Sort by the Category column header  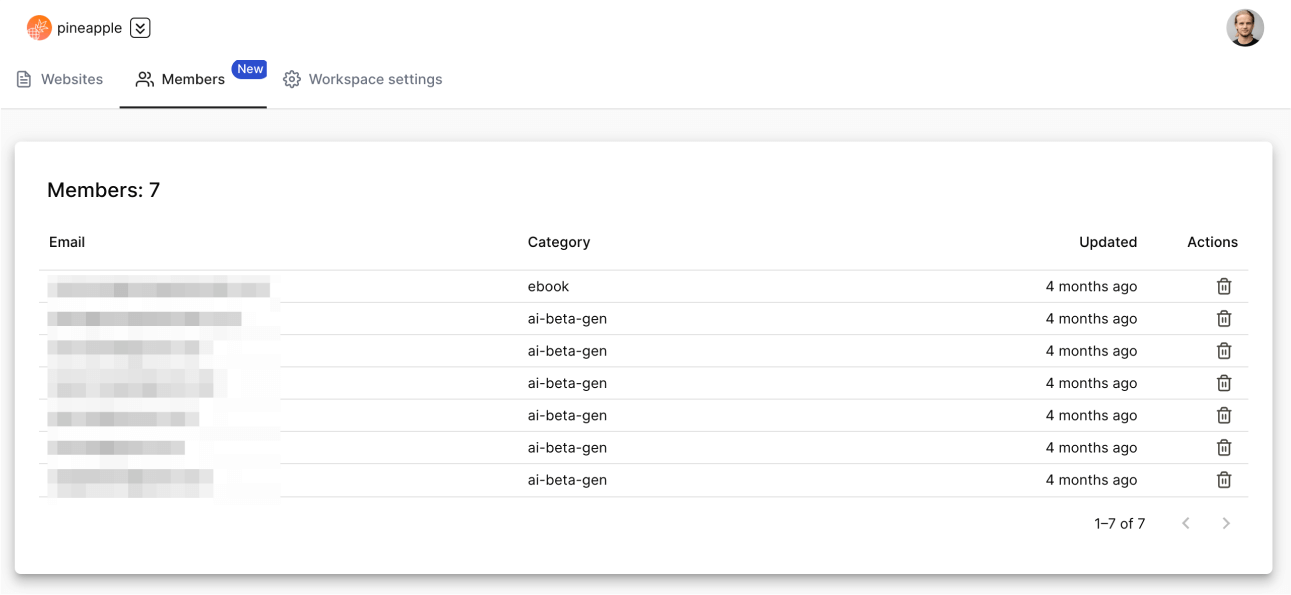pyautogui.click(x=559, y=242)
